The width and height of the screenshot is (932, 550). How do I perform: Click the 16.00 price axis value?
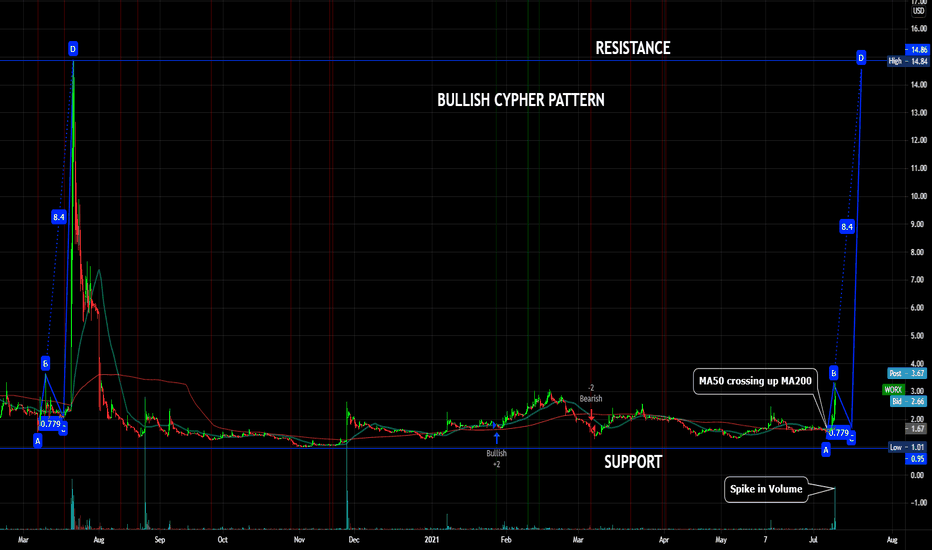point(918,29)
